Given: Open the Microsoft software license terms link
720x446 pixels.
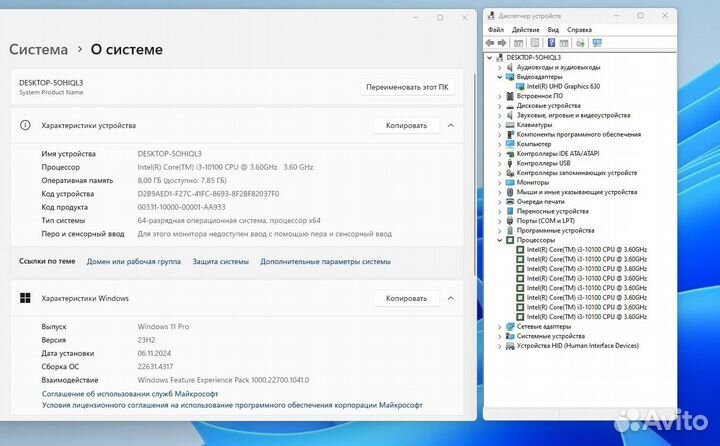Looking at the screenshot, I should click(x=232, y=405).
